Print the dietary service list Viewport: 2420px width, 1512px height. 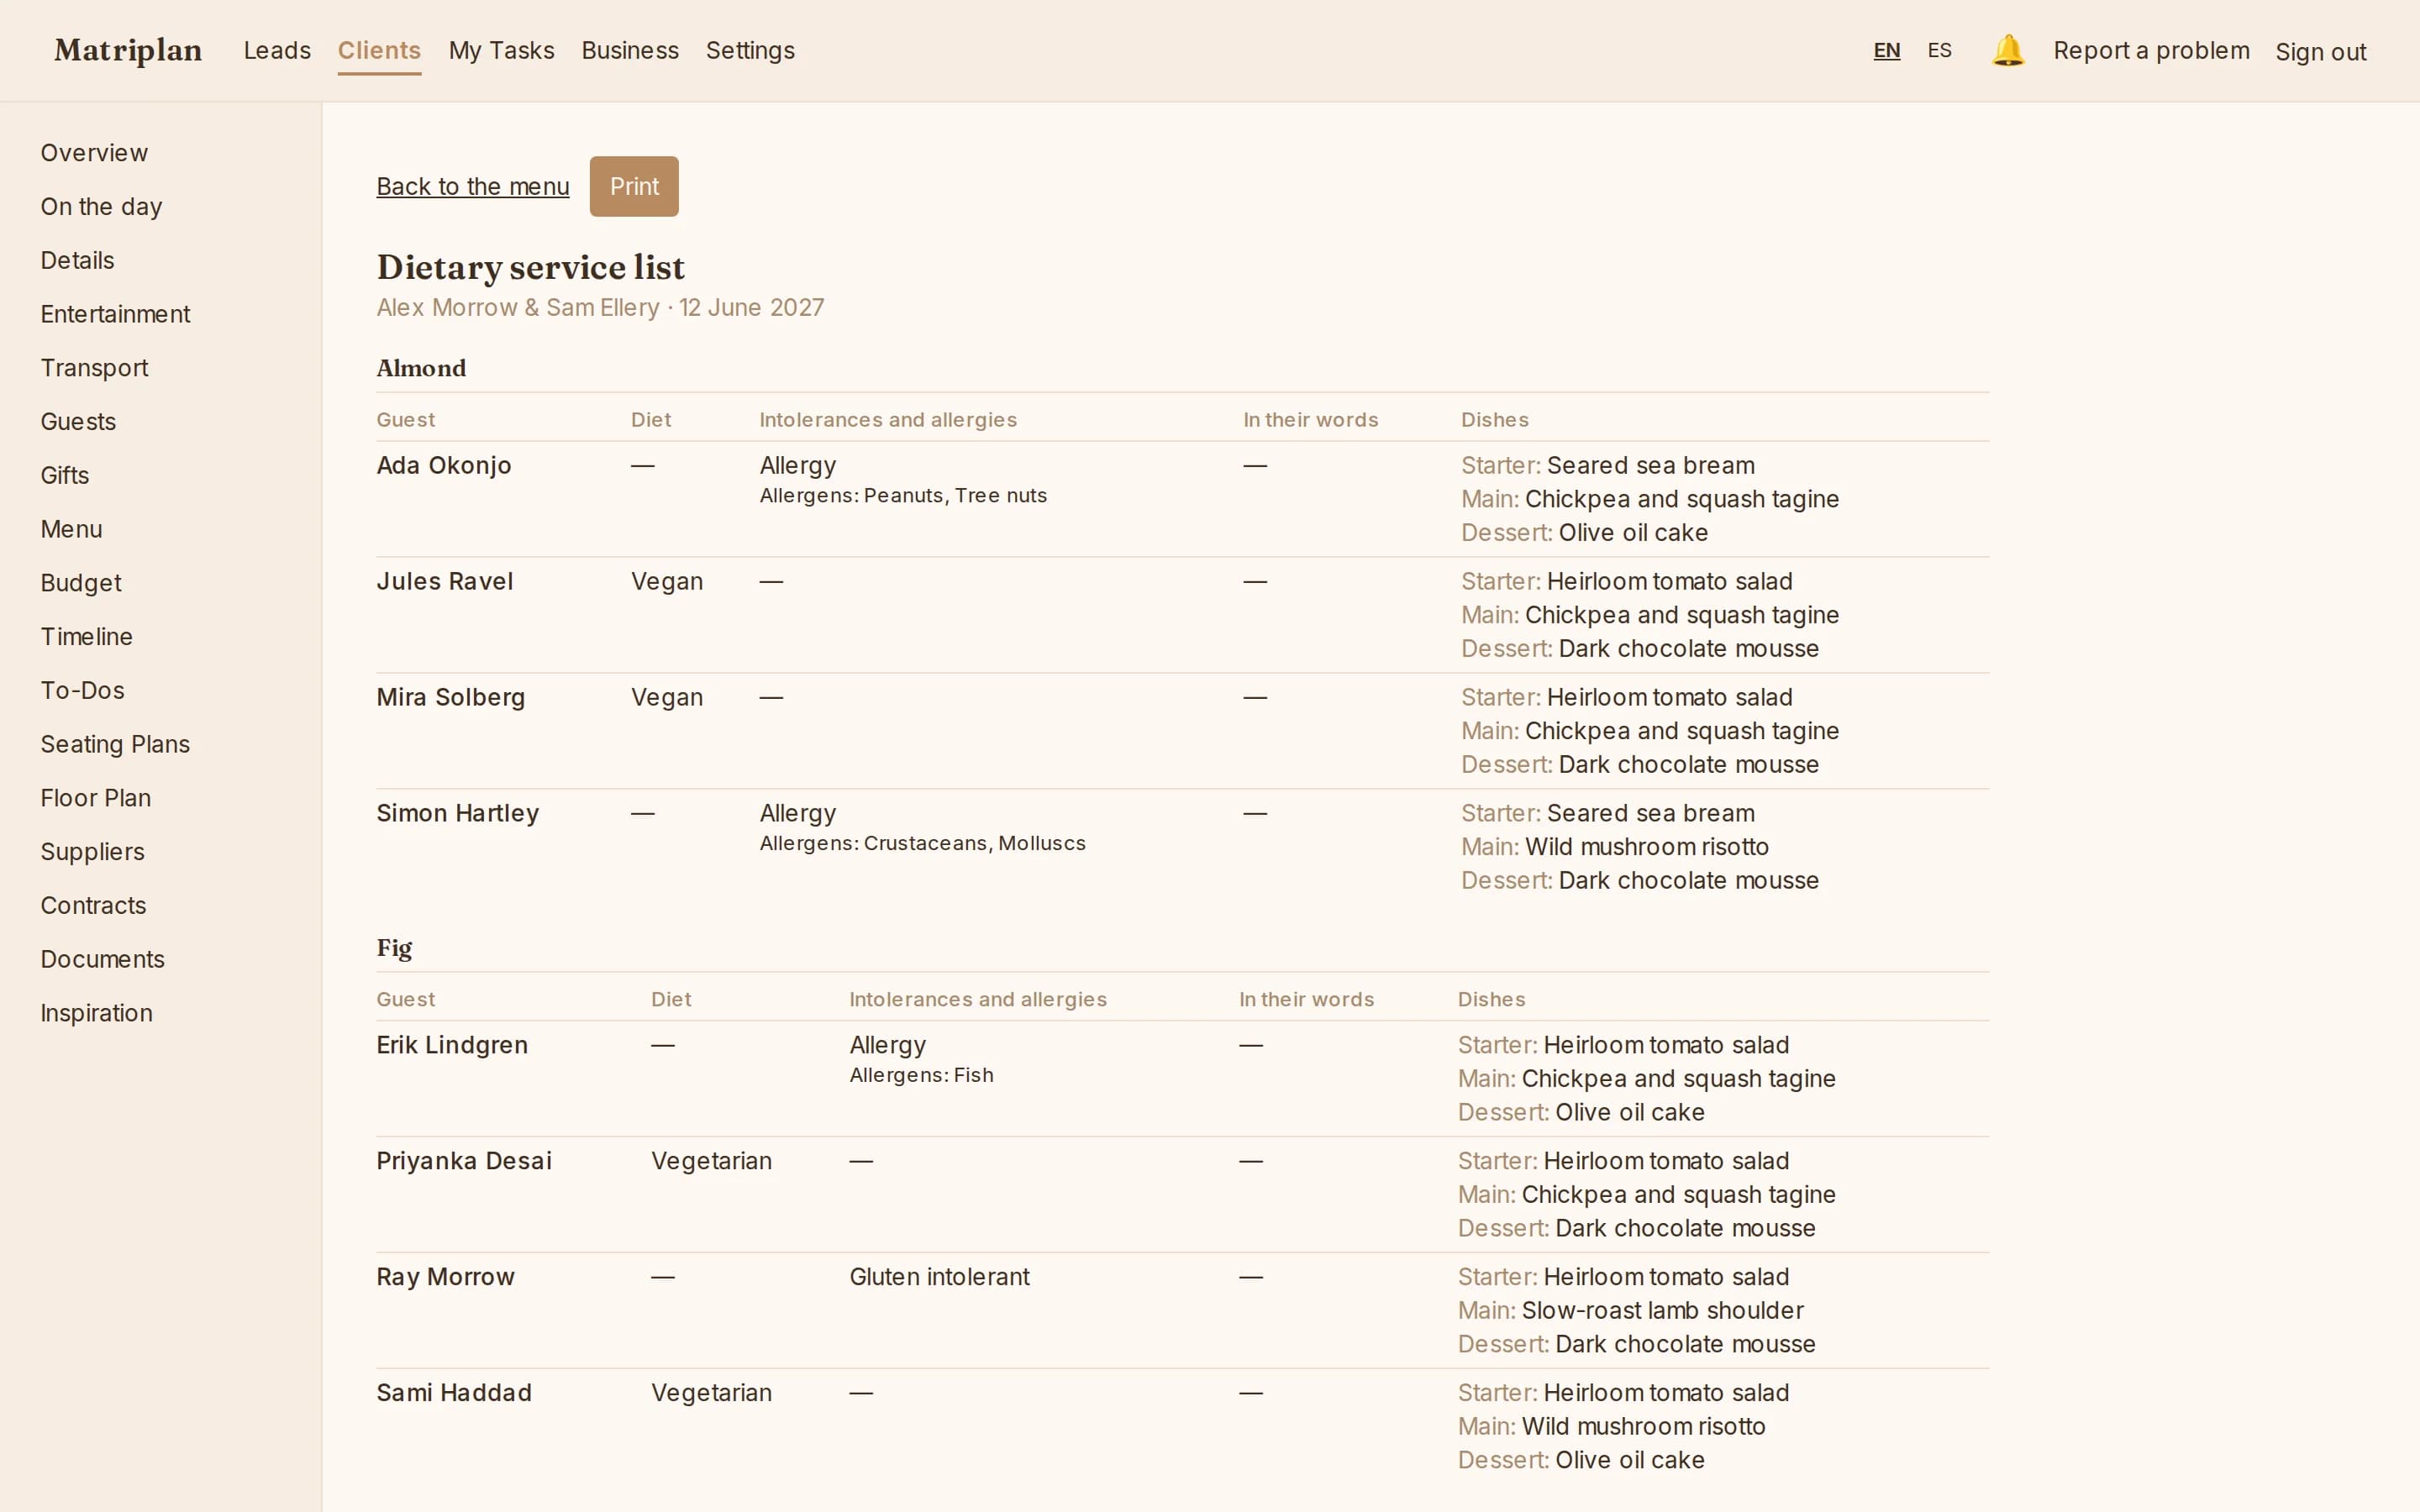(634, 186)
